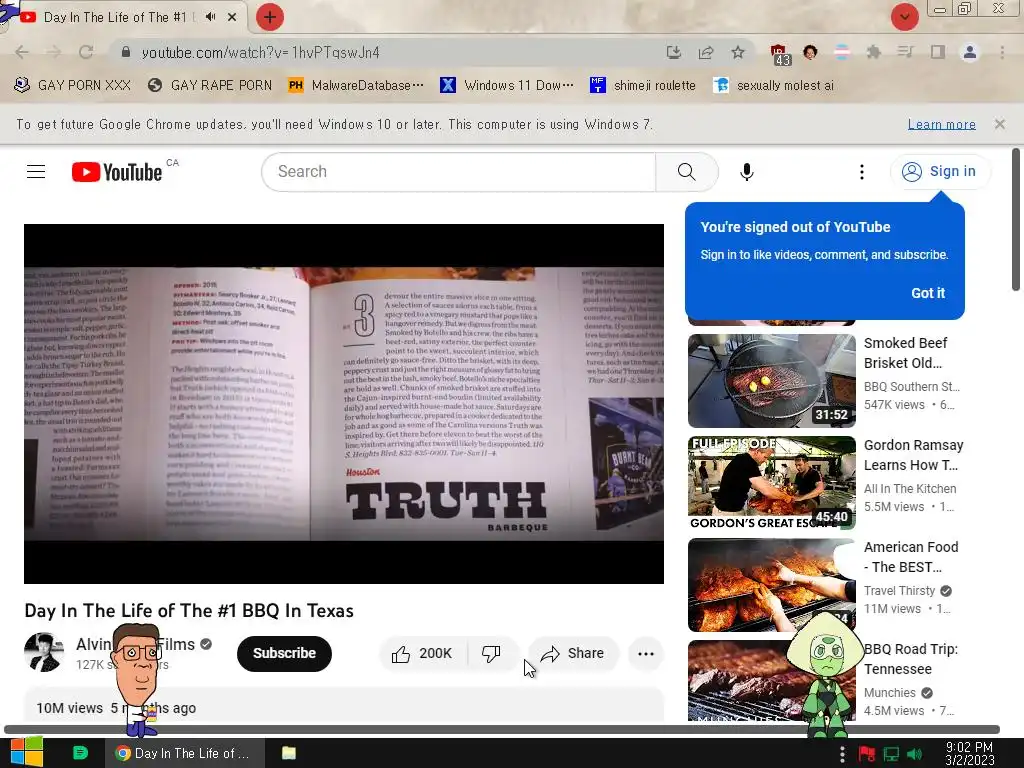Dismiss the Chrome update info bar
The width and height of the screenshot is (1024, 768).
(x=999, y=124)
